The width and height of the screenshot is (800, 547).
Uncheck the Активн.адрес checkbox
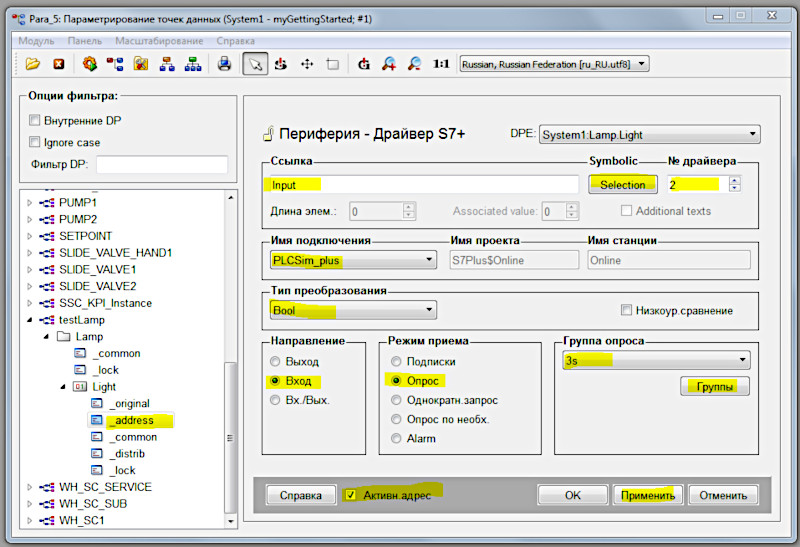[x=350, y=495]
